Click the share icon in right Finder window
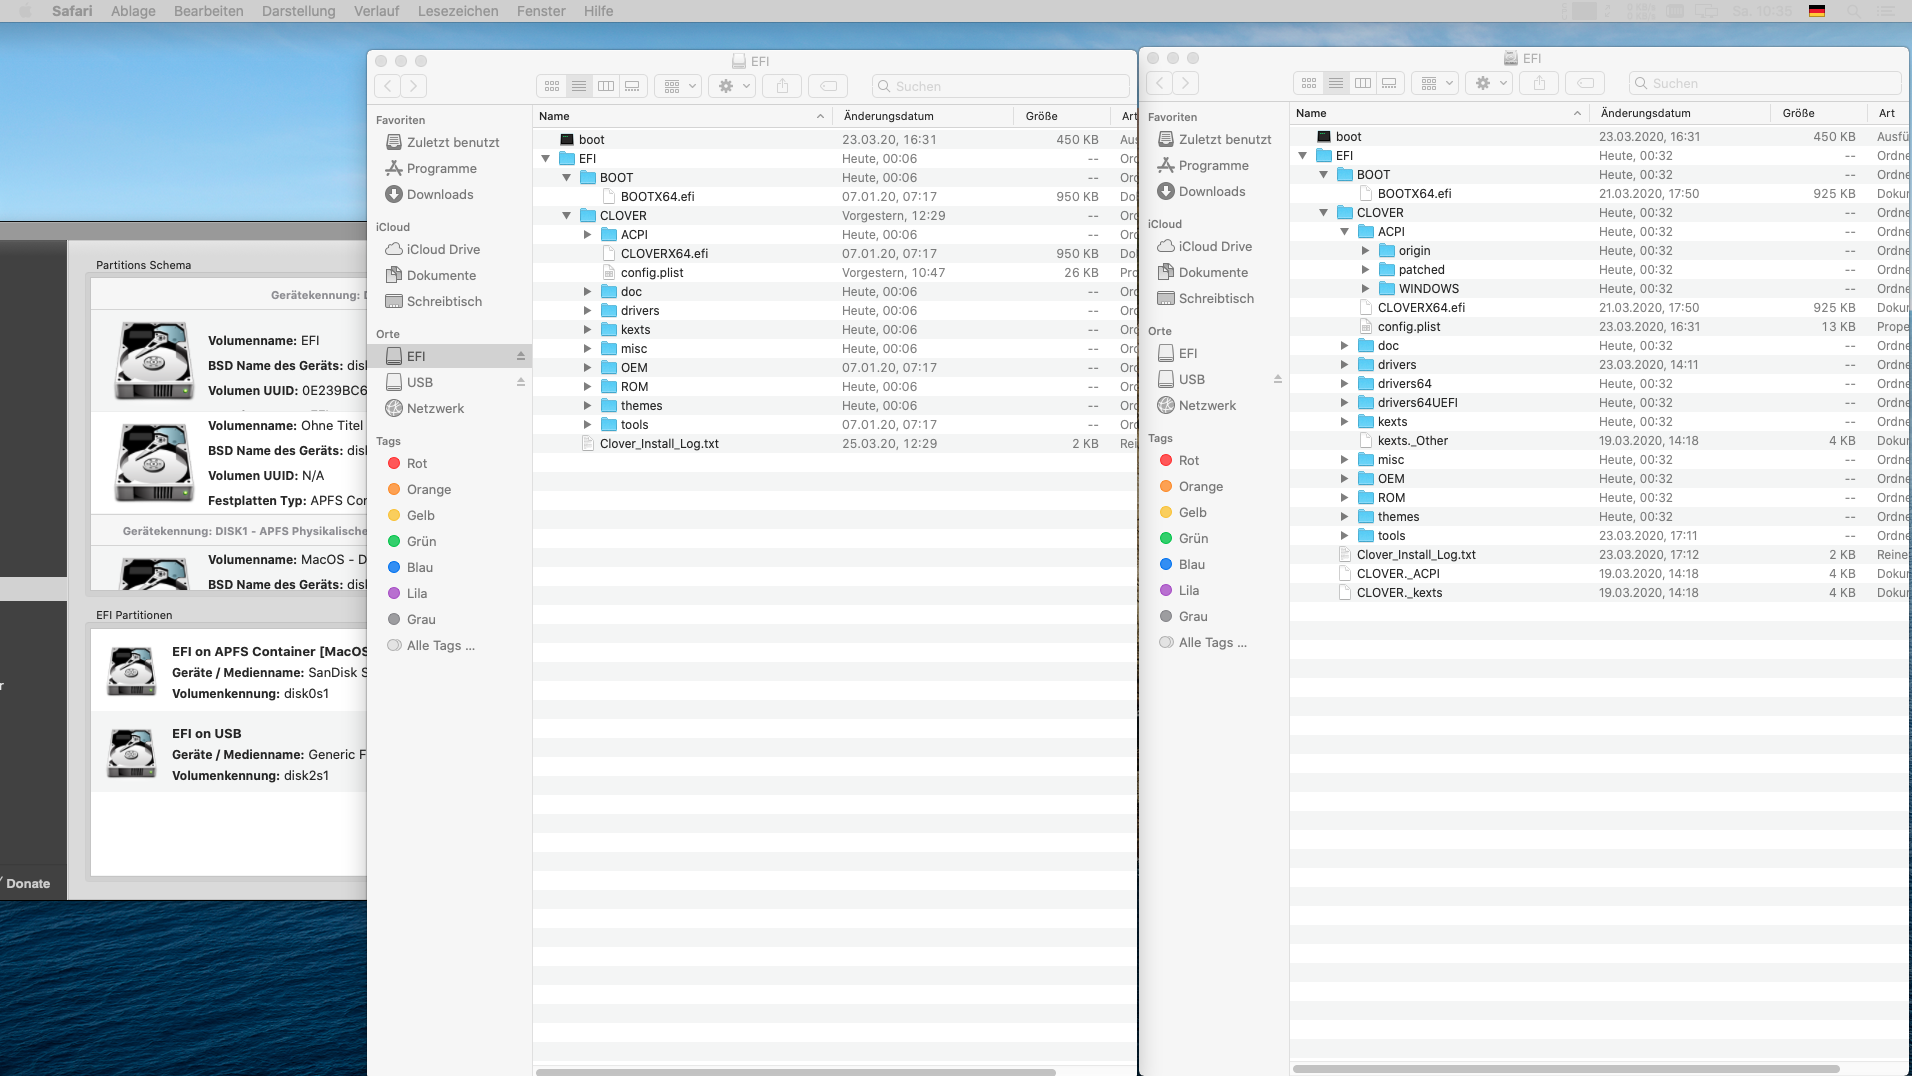Screen dimensions: 1912x1076 [1539, 83]
